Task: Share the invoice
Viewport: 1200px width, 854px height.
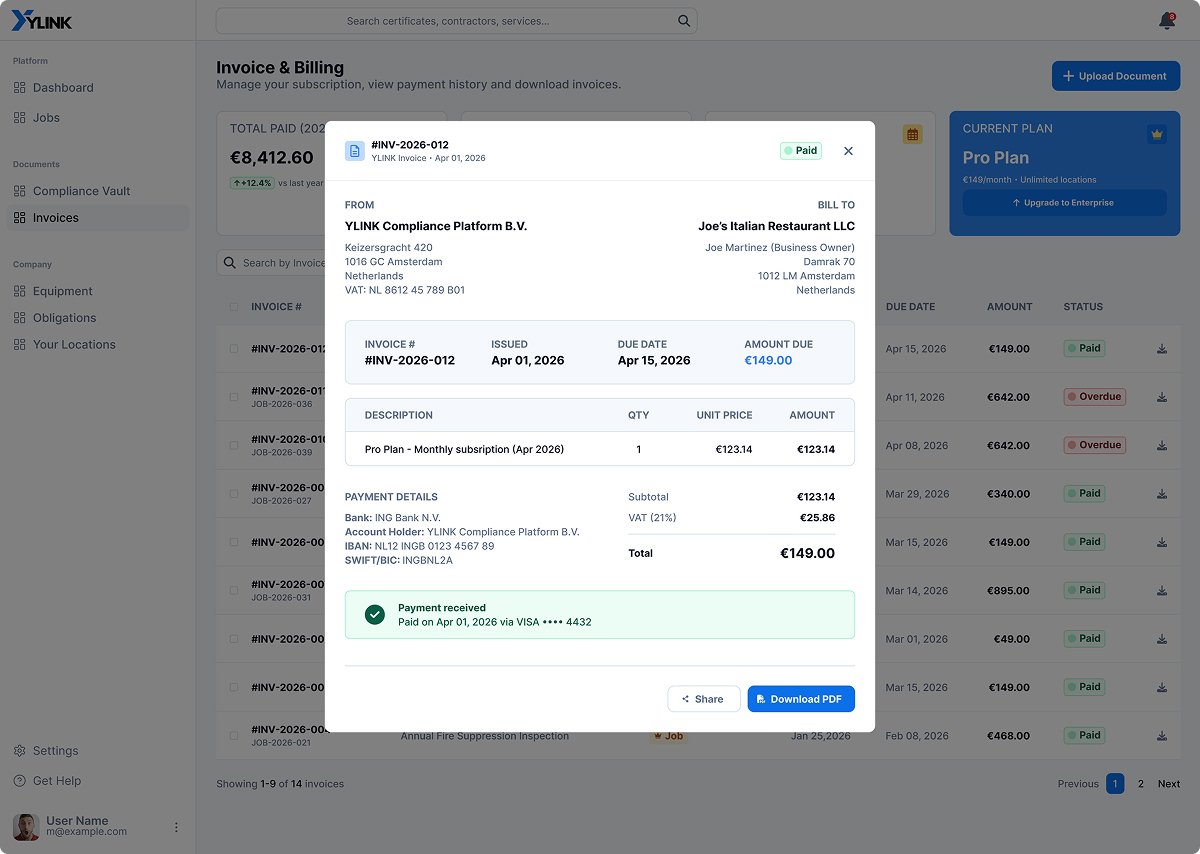Action: click(x=704, y=699)
